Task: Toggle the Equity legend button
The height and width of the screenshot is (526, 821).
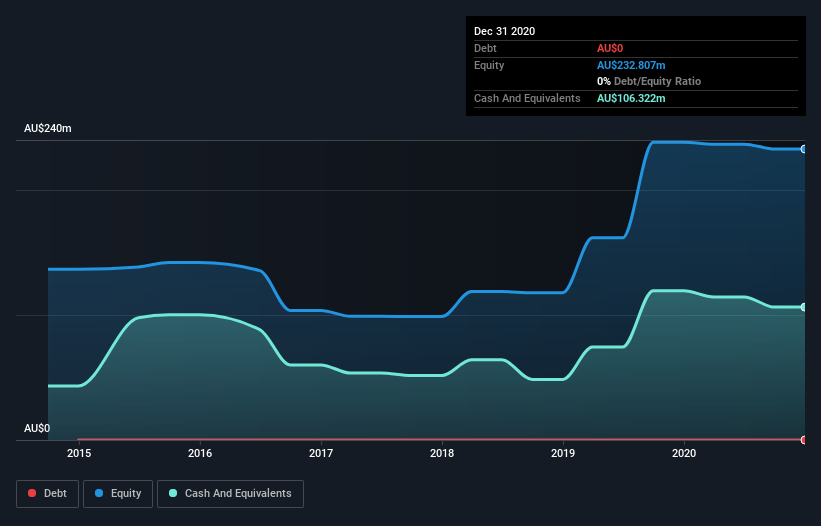Action: 118,494
